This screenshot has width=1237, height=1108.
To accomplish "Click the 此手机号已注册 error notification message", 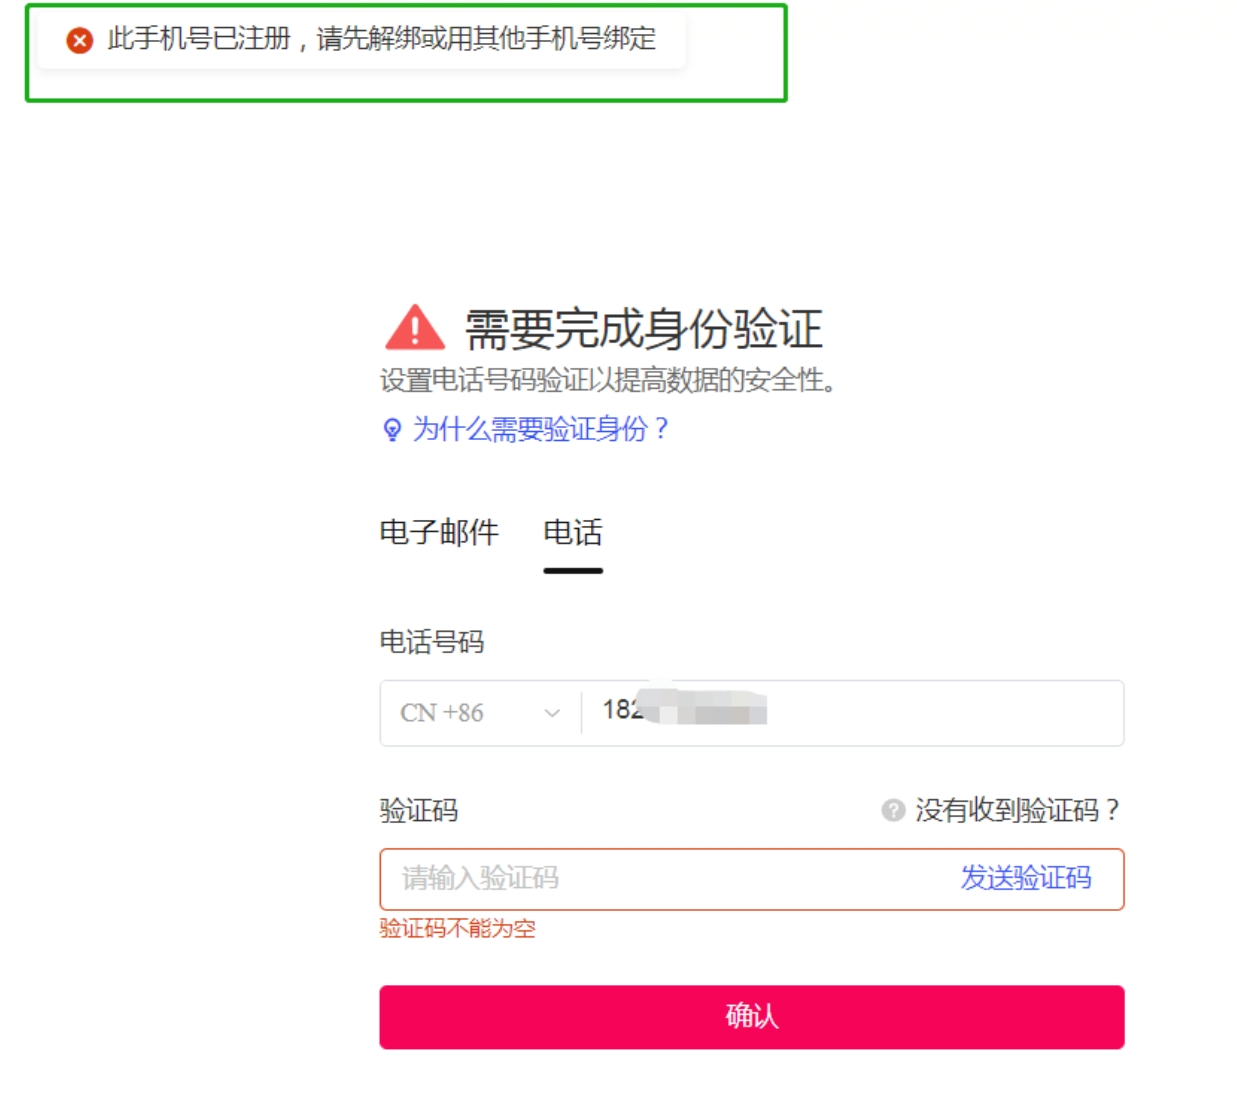I will 382,39.
